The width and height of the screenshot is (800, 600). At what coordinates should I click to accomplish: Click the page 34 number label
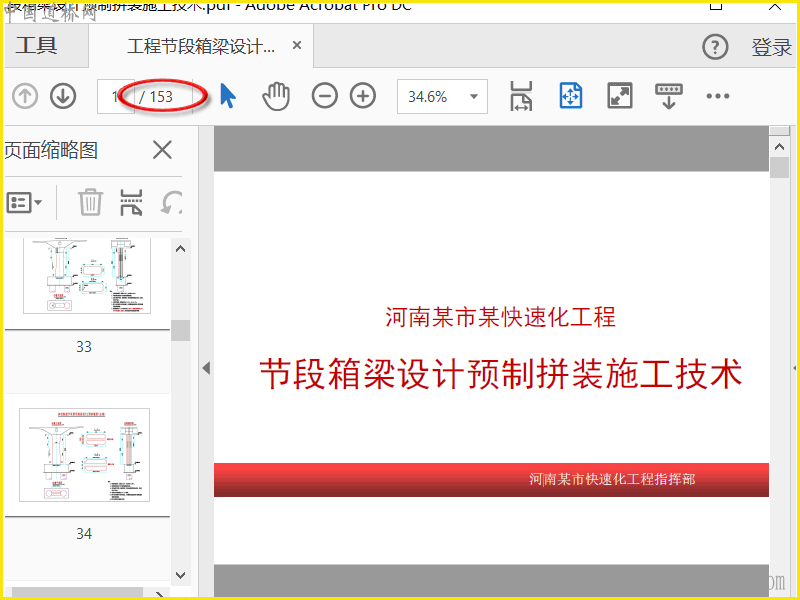[x=84, y=534]
